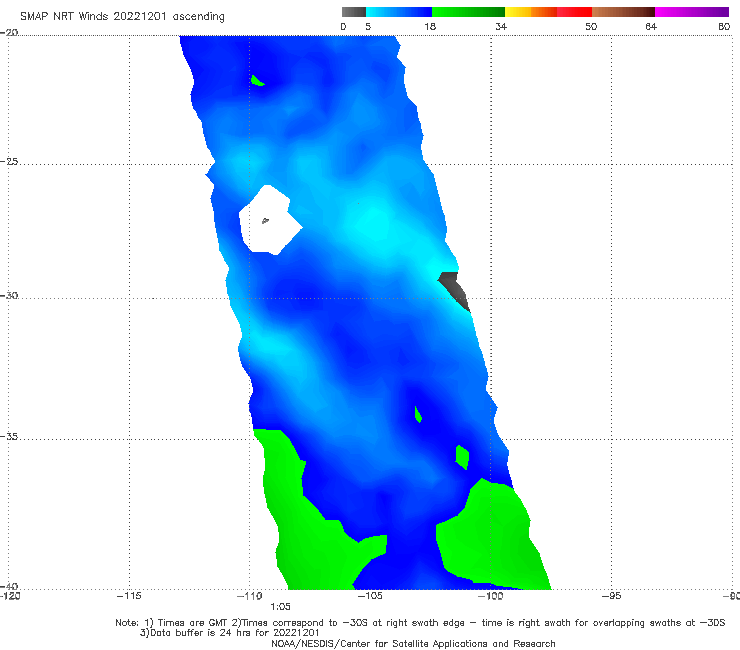Screen dimensions: 740x650
Task: Click the yellow-to-red 34-50 colorbar segment
Action: coord(548,12)
